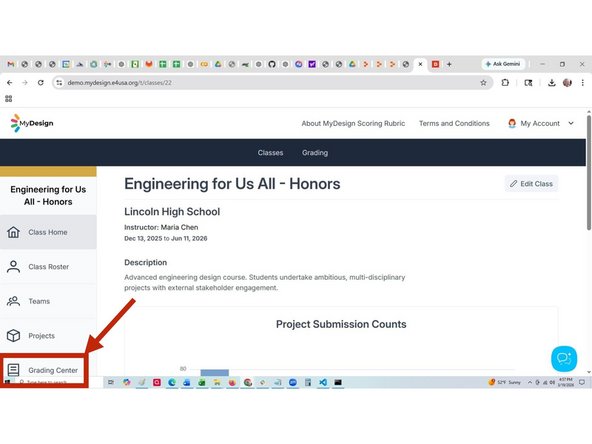Switch to the GitHub browser tab
This screenshot has width=592, height=444.
[x=272, y=64]
